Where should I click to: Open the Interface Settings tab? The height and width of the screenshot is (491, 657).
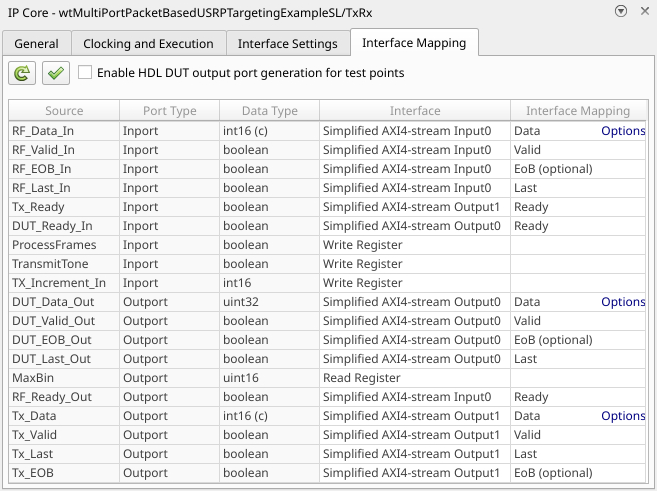pos(288,44)
